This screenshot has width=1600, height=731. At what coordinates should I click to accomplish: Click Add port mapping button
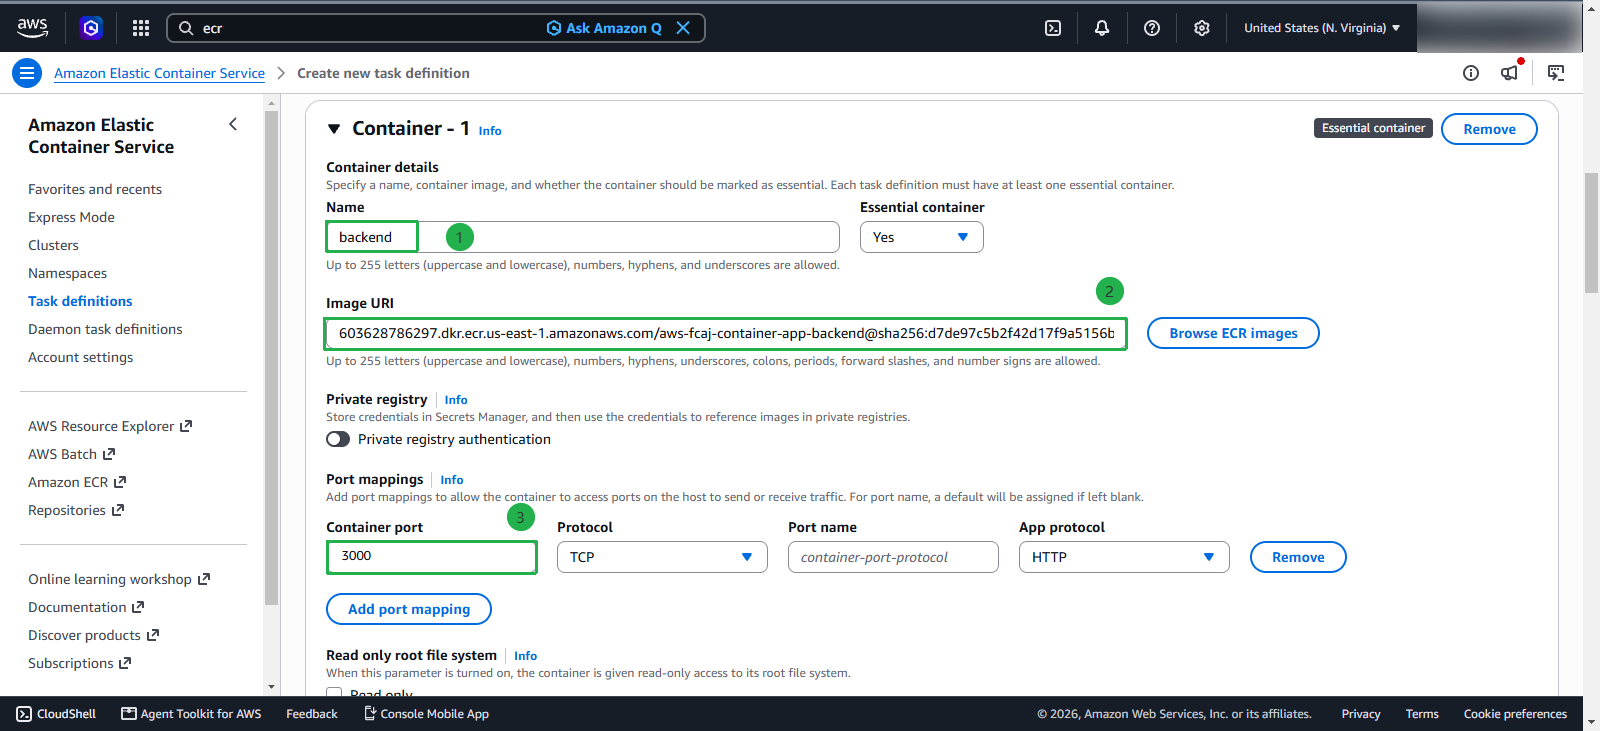(409, 609)
